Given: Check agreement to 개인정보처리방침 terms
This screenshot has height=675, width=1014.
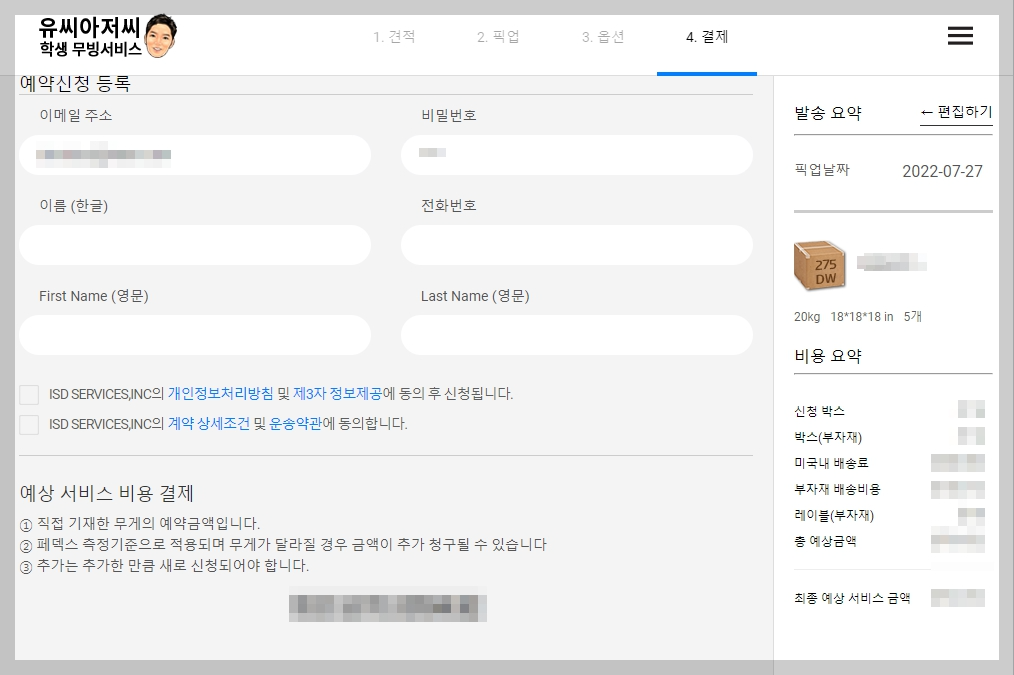Looking at the screenshot, I should pyautogui.click(x=29, y=394).
